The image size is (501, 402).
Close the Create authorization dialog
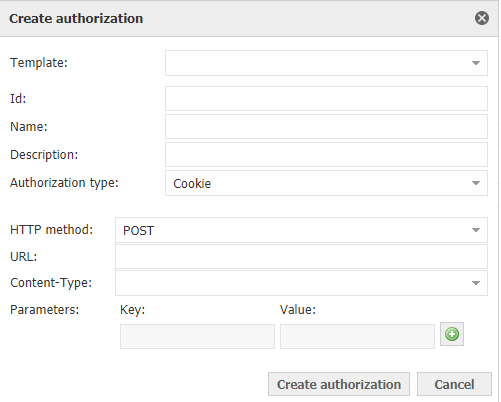pyautogui.click(x=482, y=18)
